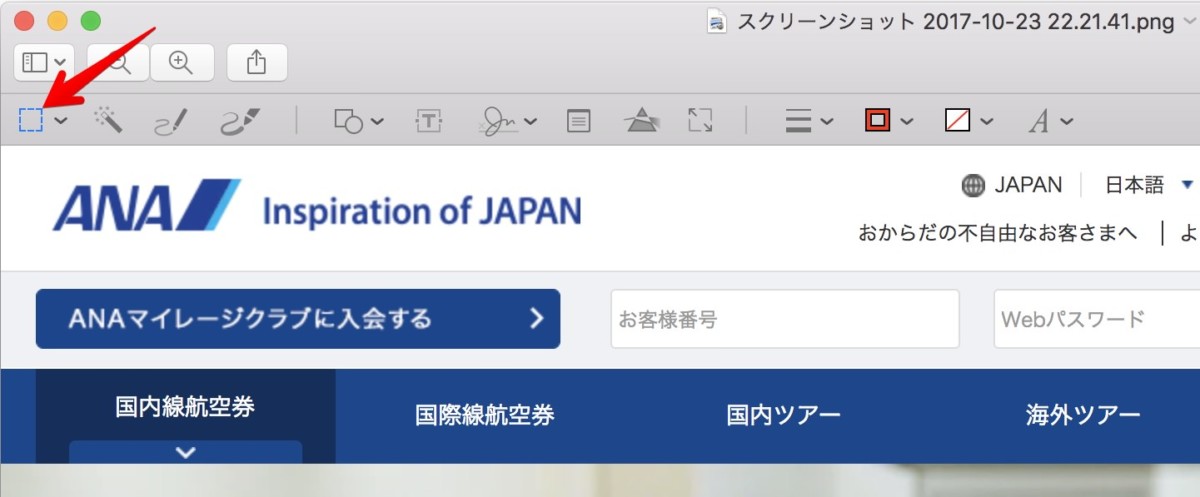Zoom out with the magnifier minus button
1200x497 pixels.
pos(118,62)
